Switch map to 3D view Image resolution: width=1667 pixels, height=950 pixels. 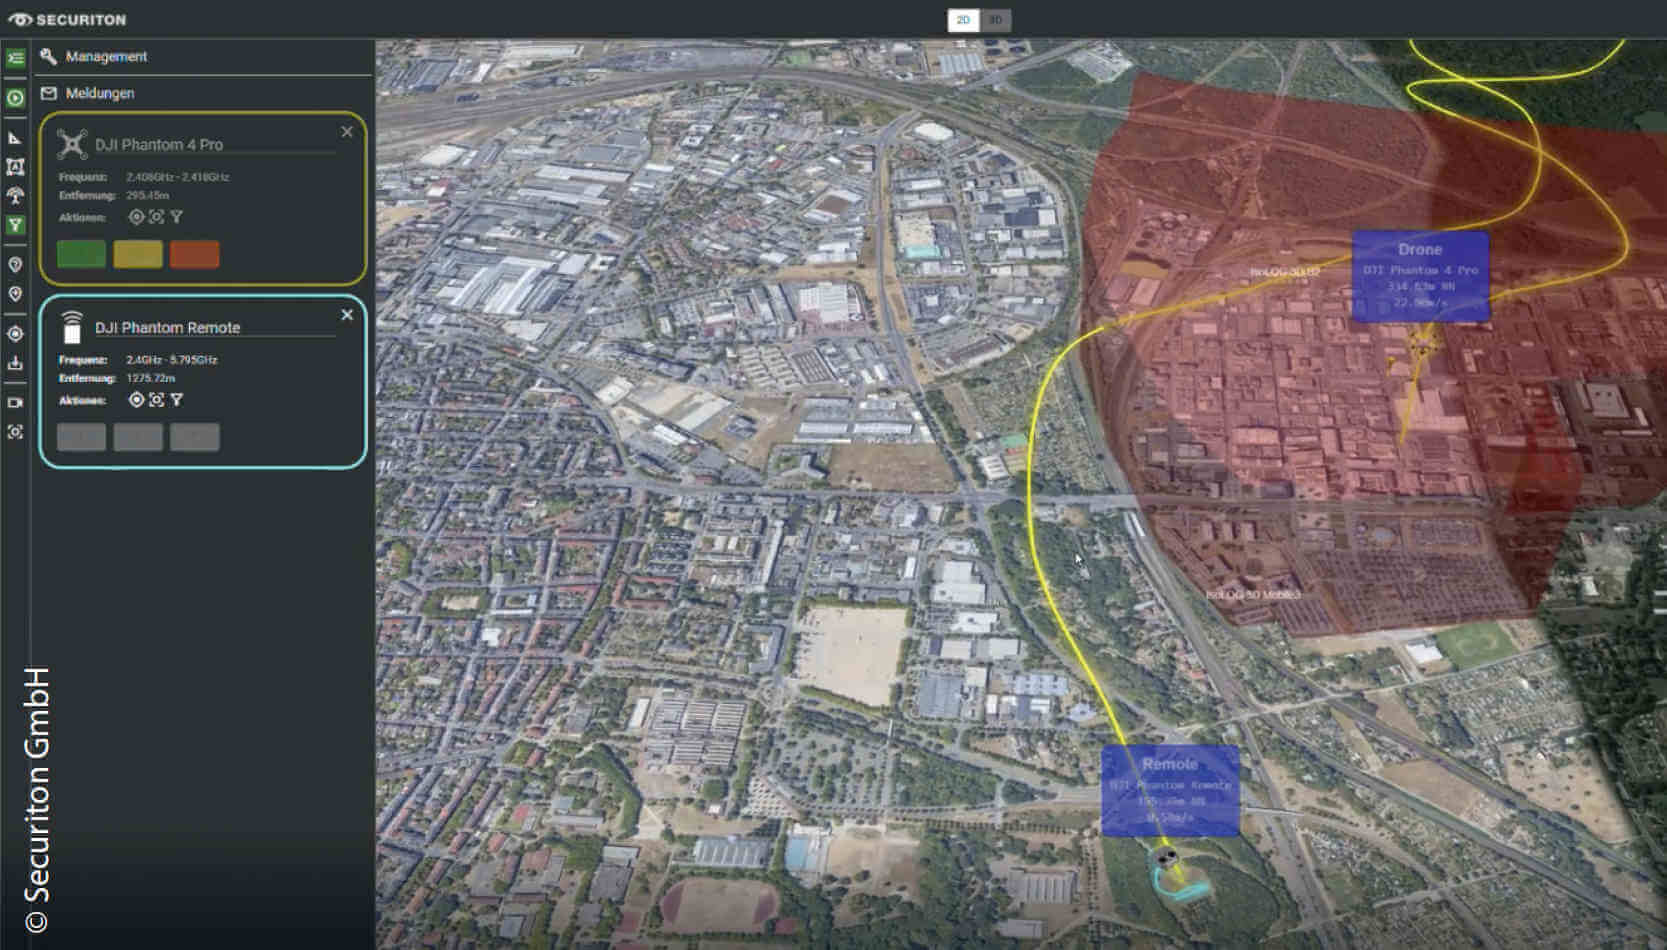[995, 20]
